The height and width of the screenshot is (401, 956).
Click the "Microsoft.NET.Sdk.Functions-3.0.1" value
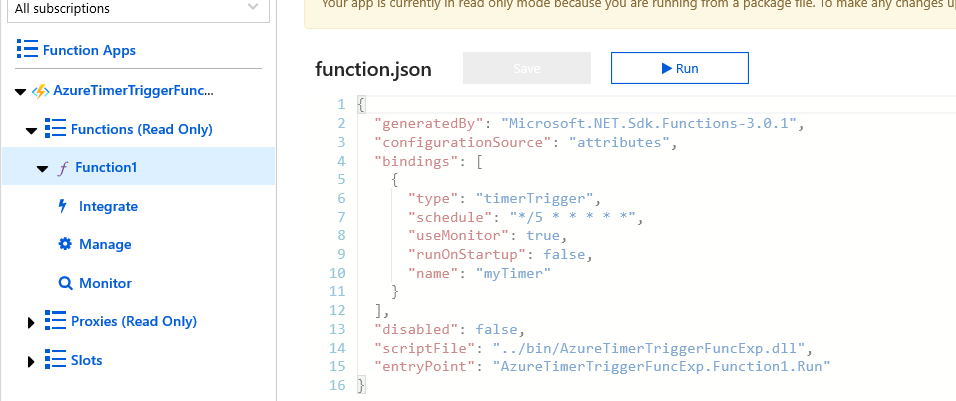coord(649,124)
